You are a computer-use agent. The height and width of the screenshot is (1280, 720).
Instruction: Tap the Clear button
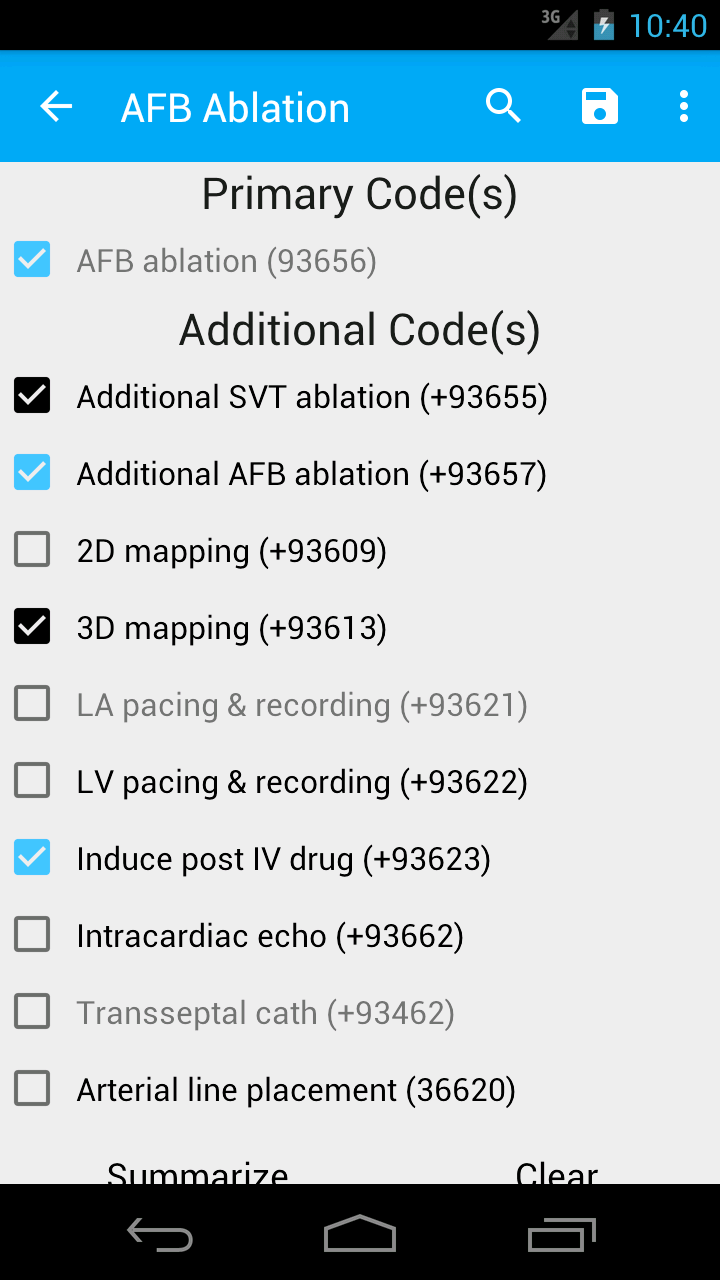pos(557,1172)
